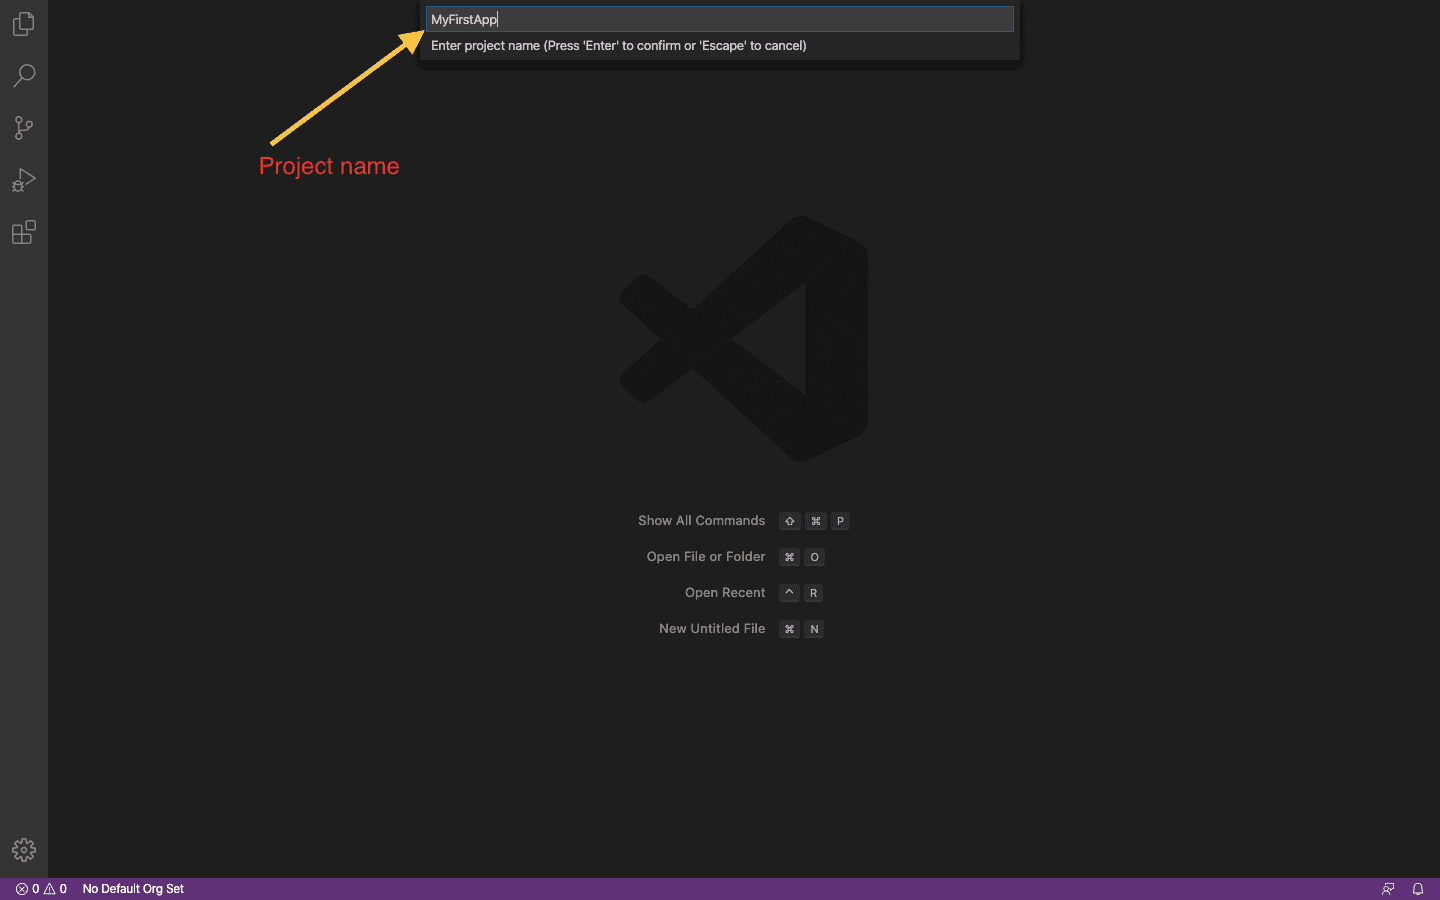Click No Default Org Set status item

133,888
